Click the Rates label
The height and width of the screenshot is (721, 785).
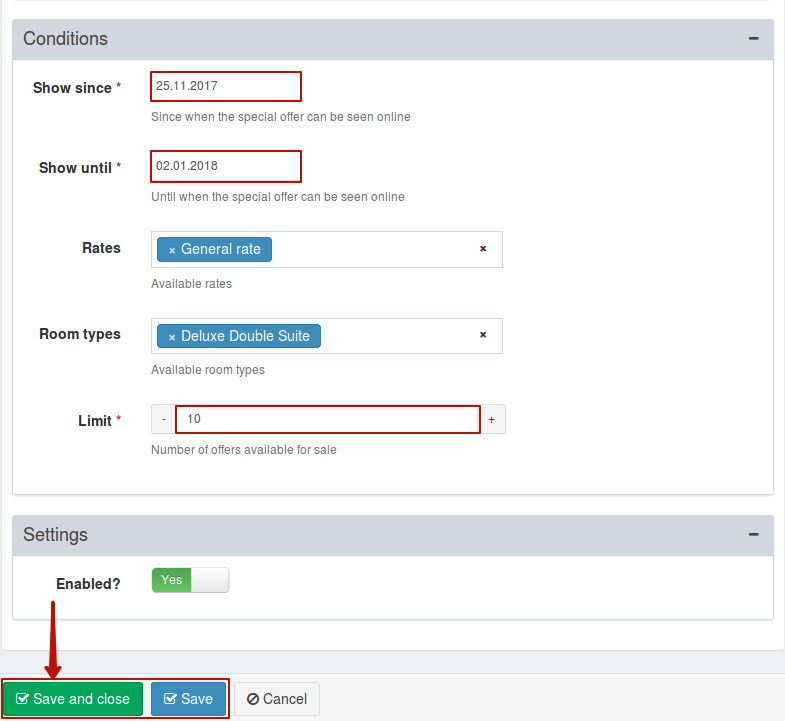pos(101,248)
